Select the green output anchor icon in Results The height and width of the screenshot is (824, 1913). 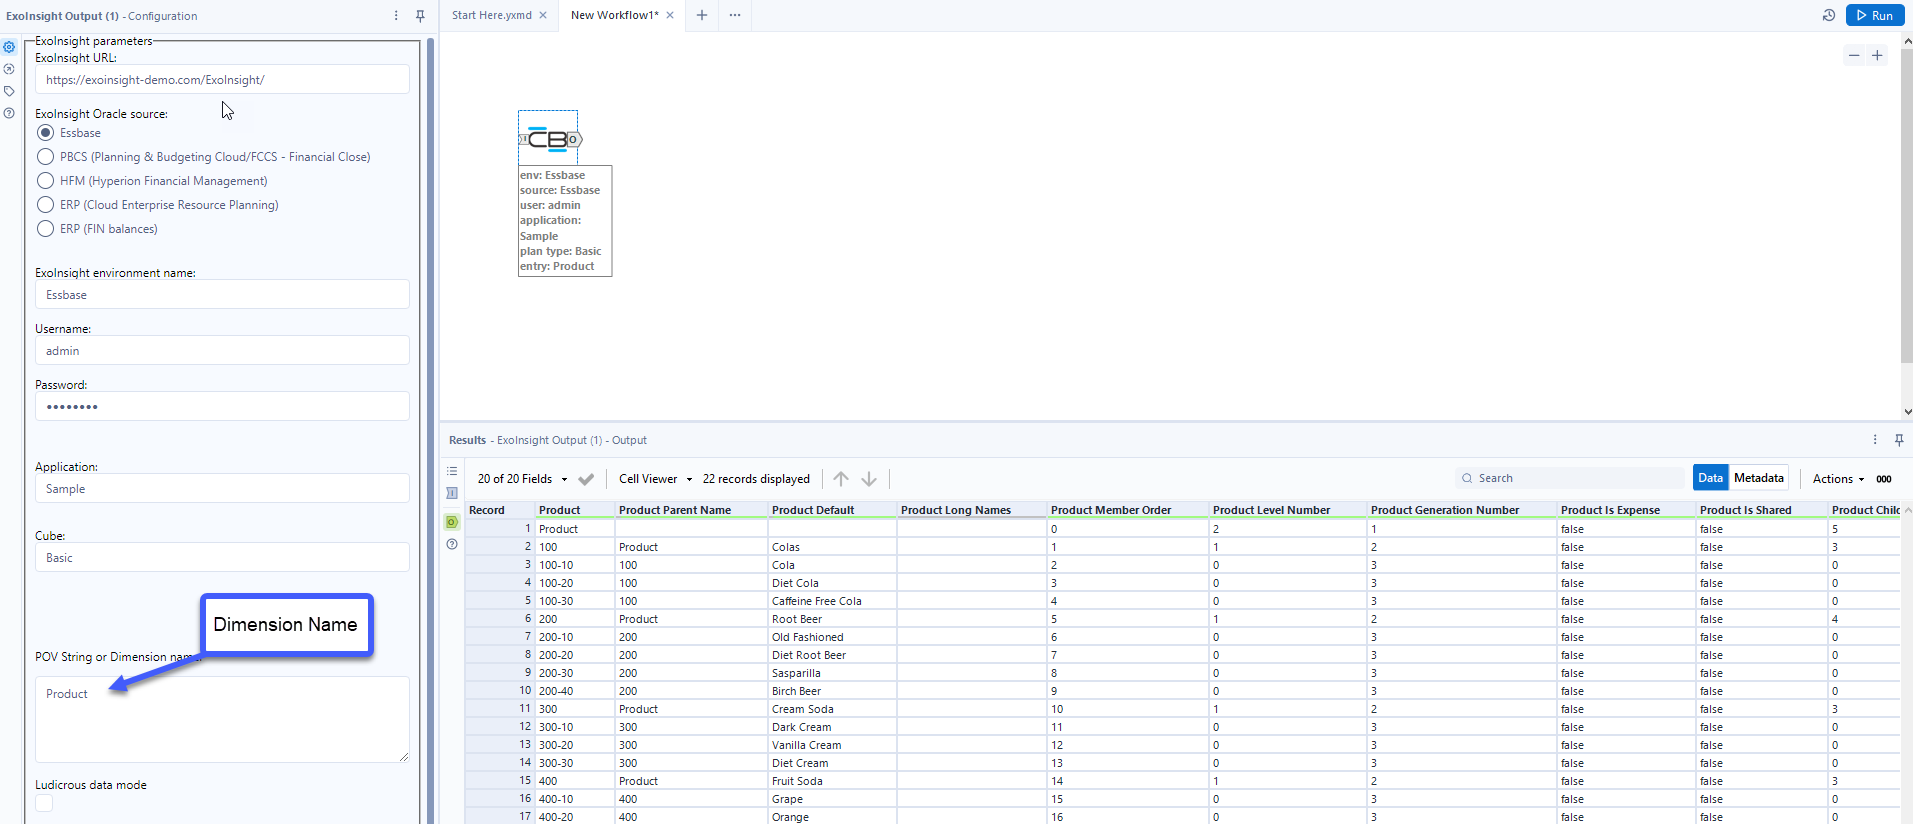point(452,522)
